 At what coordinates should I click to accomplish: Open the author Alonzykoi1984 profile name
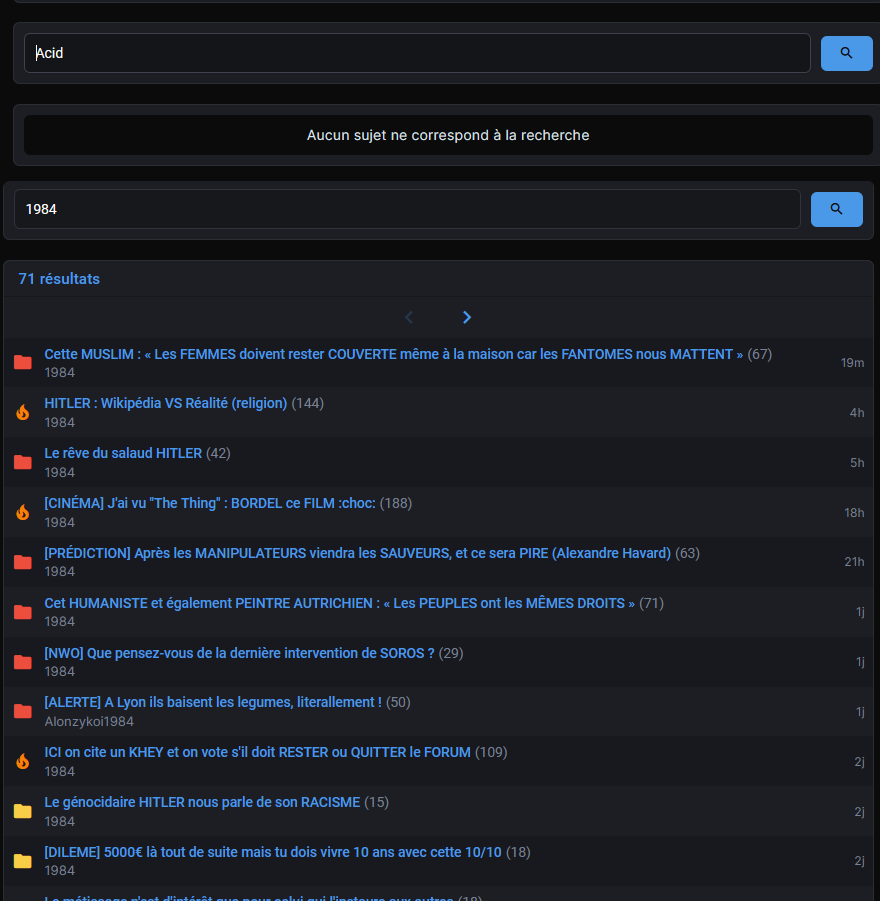(89, 721)
